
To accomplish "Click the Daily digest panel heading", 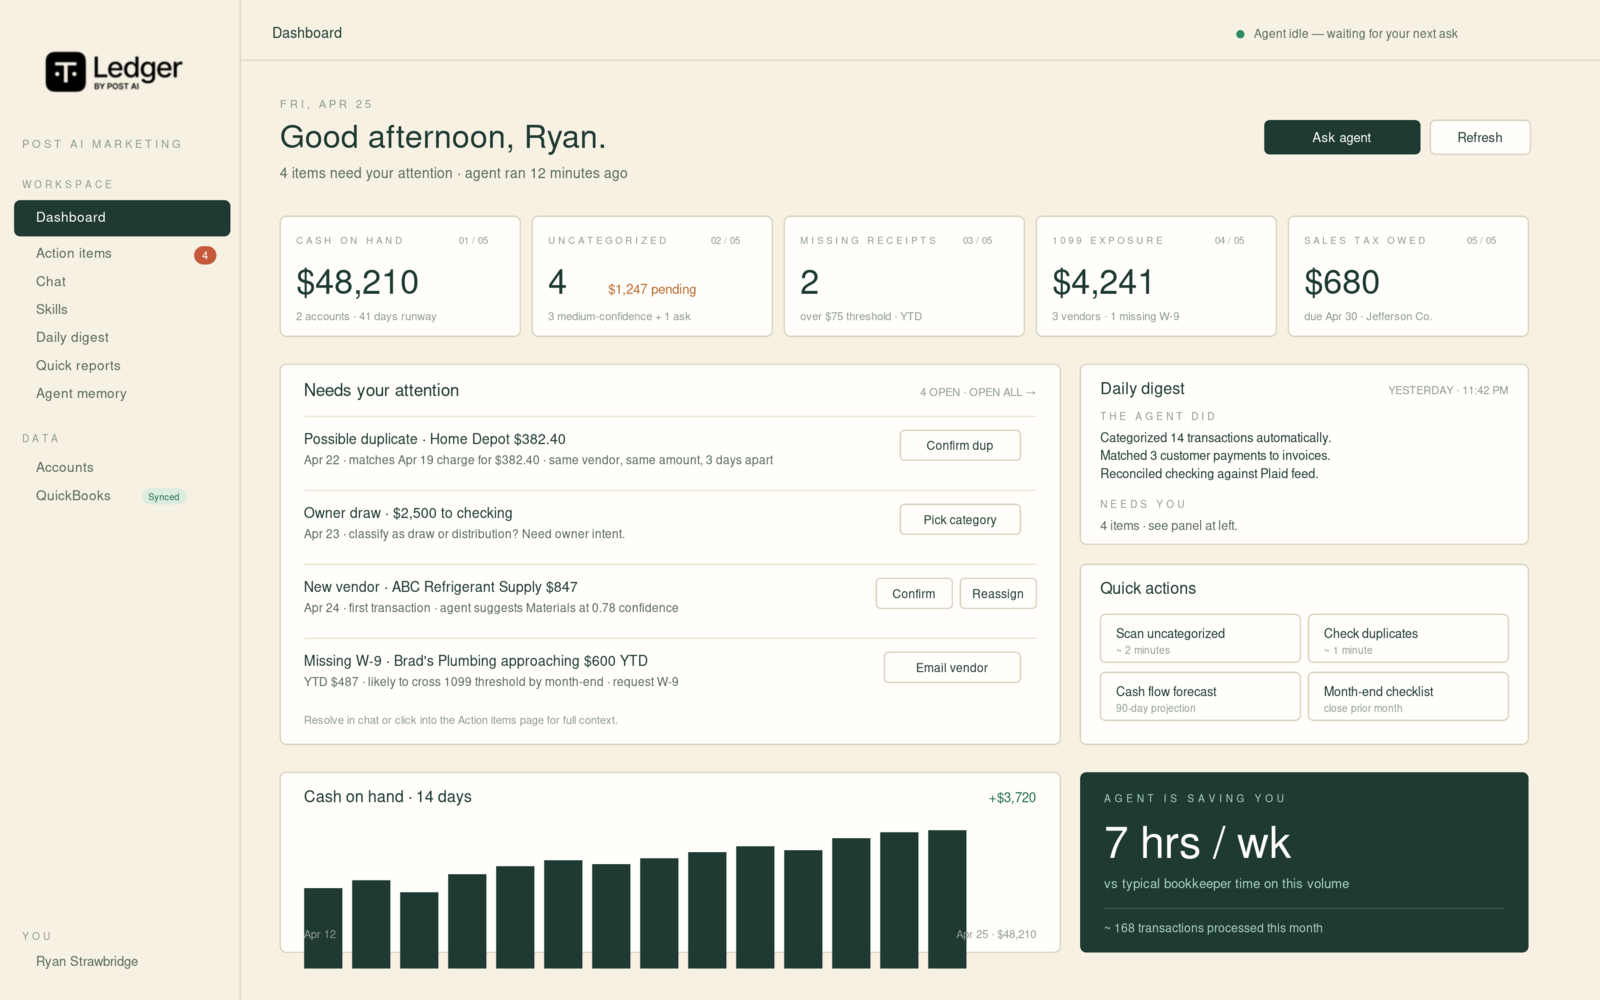I will pyautogui.click(x=1142, y=389).
